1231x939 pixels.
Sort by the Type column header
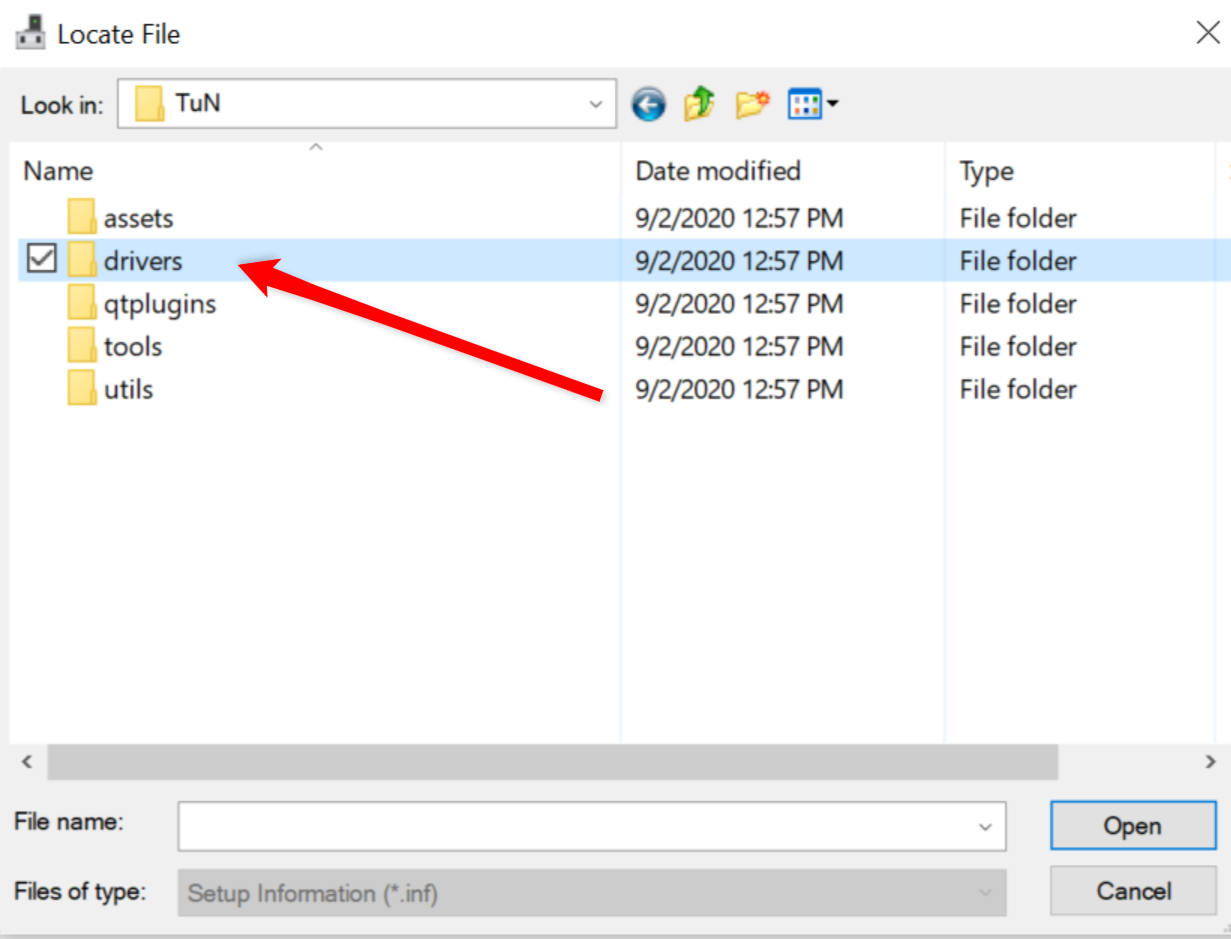pyautogui.click(x=987, y=171)
